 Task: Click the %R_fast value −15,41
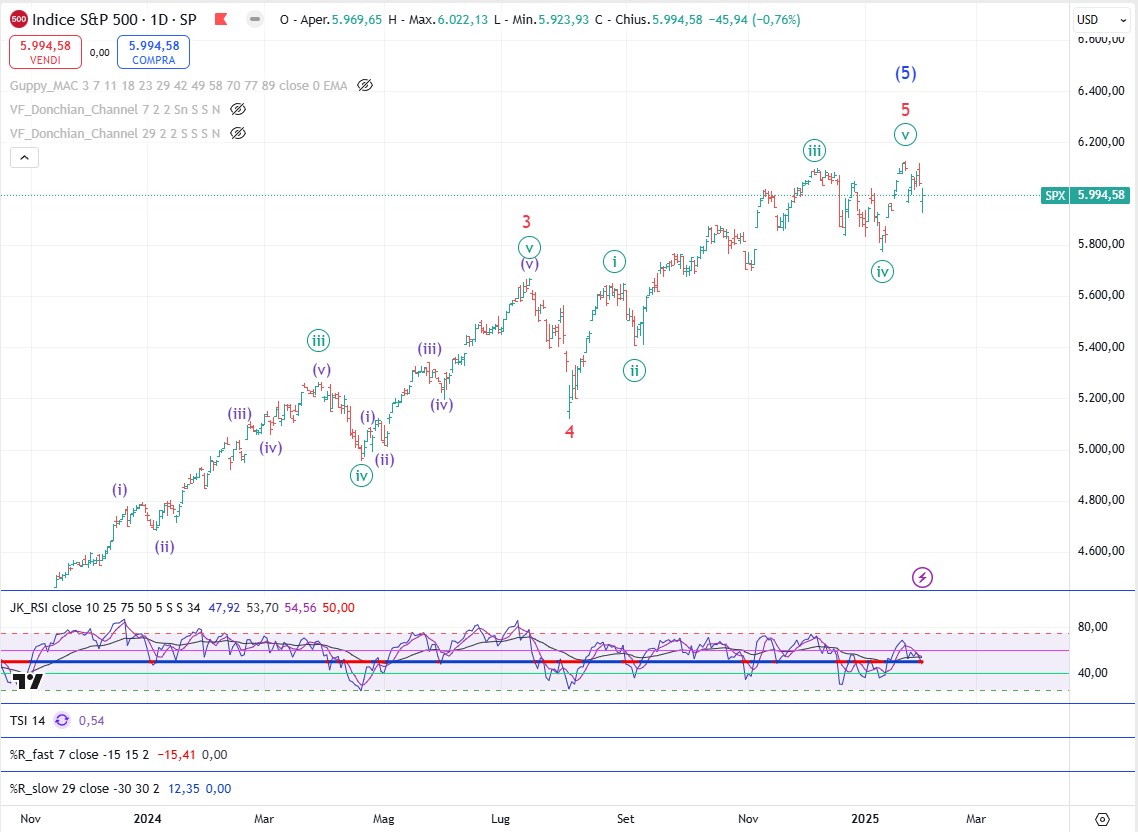(176, 754)
